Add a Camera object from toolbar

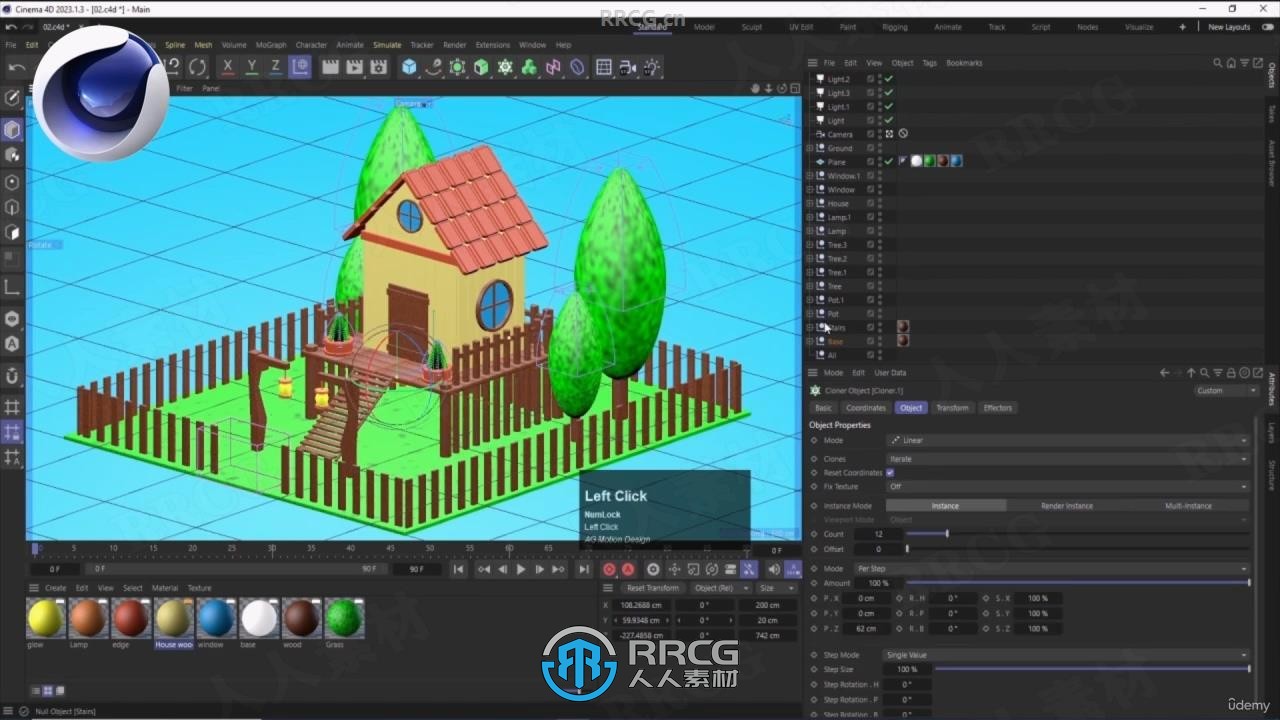click(x=628, y=67)
